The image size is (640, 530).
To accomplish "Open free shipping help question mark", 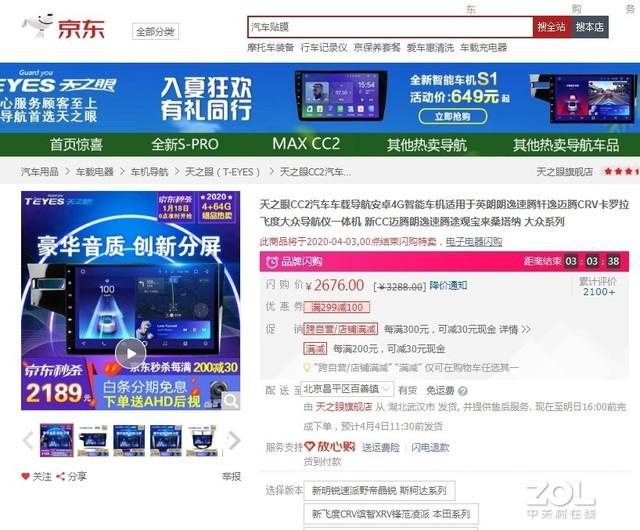I will (x=462, y=391).
